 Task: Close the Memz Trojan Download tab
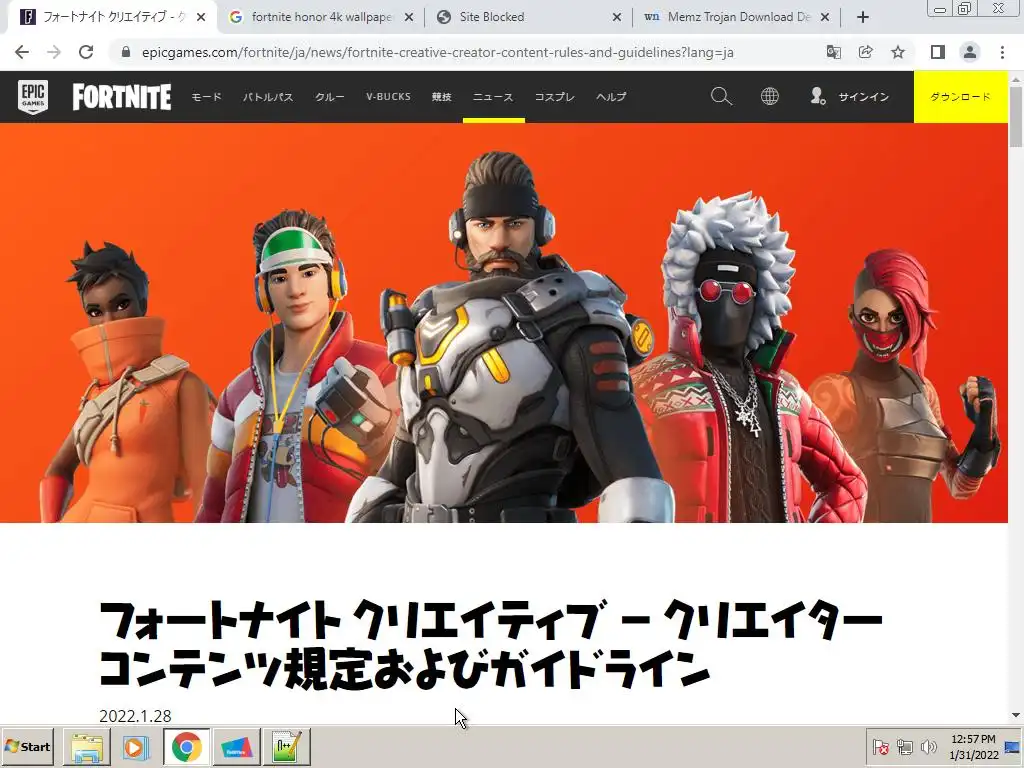(825, 18)
